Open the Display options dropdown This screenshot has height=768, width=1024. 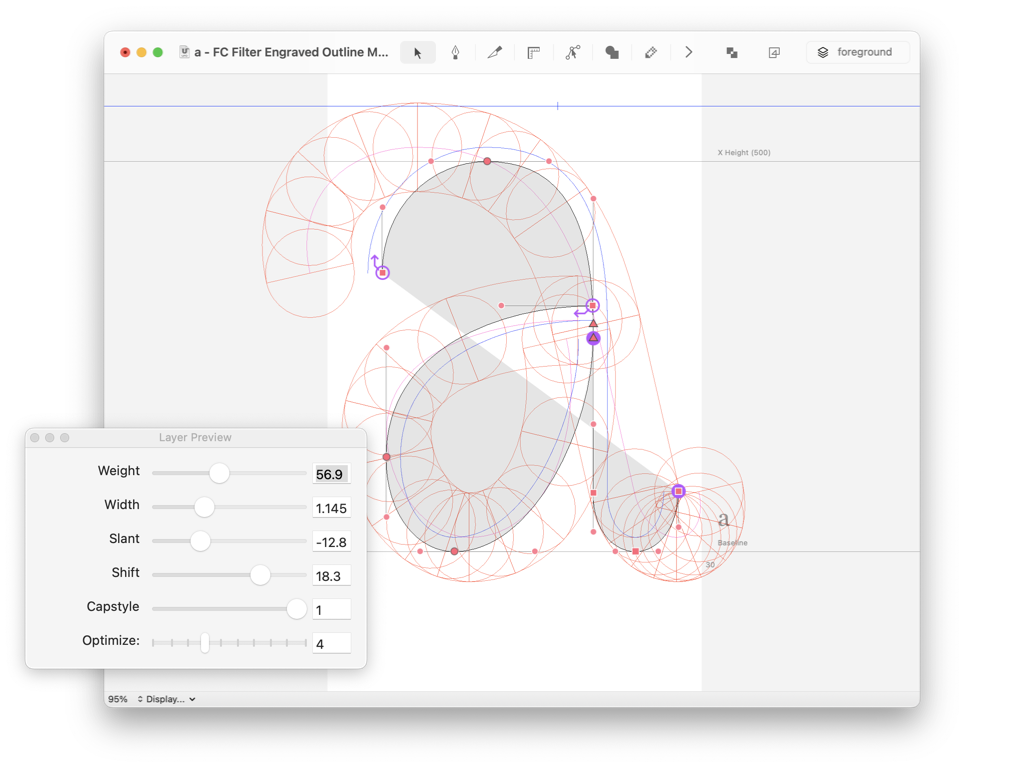point(167,699)
